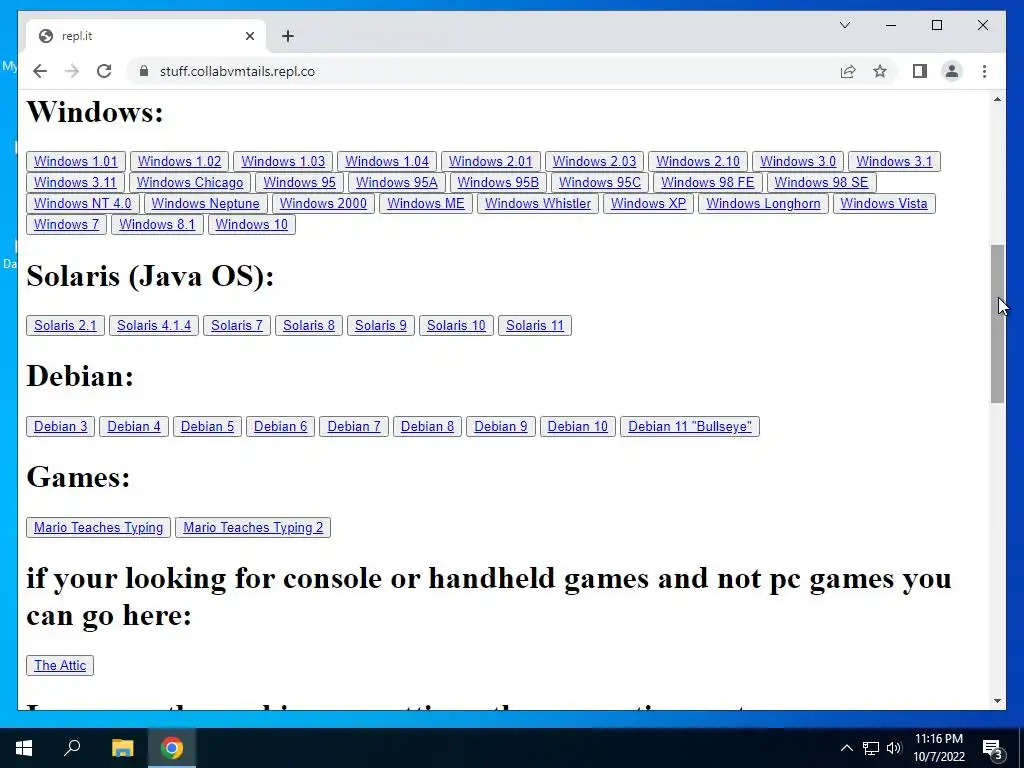Open the network status tray icon
The height and width of the screenshot is (768, 1024).
pyautogui.click(x=871, y=748)
